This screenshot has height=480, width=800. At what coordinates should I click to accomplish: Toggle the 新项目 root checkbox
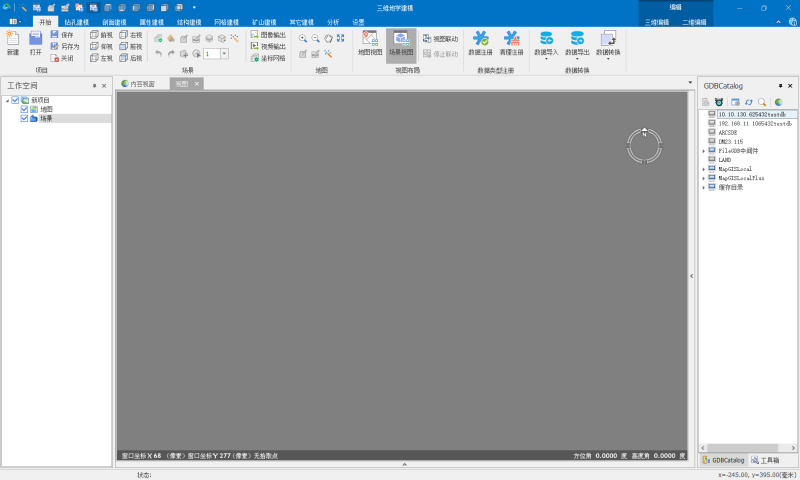(15, 100)
